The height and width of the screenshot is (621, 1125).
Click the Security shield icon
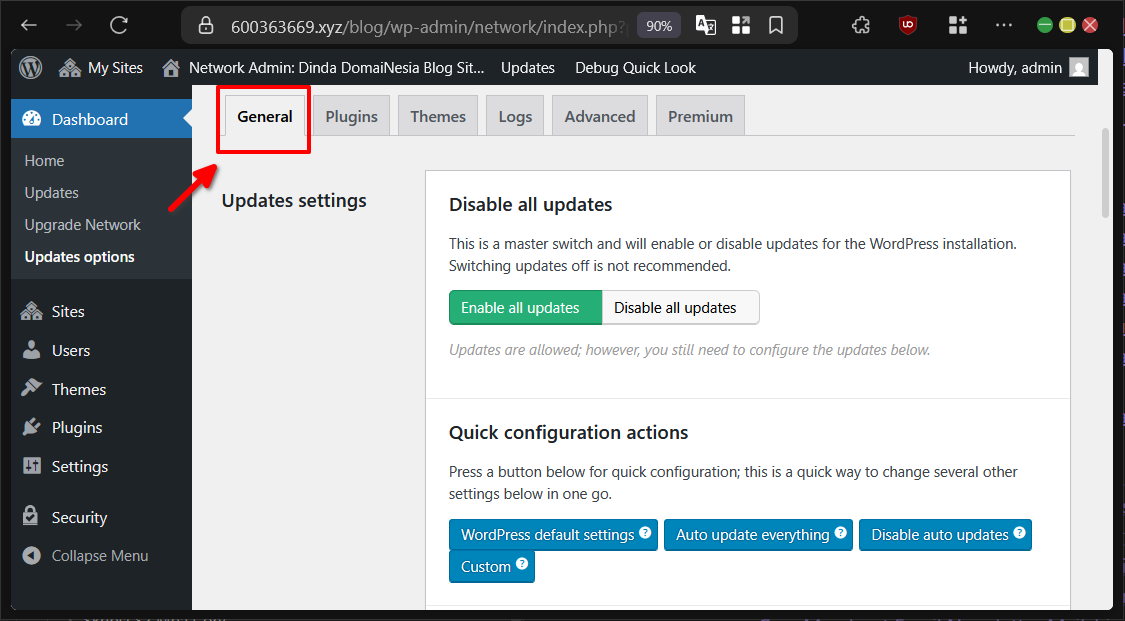[x=31, y=517]
